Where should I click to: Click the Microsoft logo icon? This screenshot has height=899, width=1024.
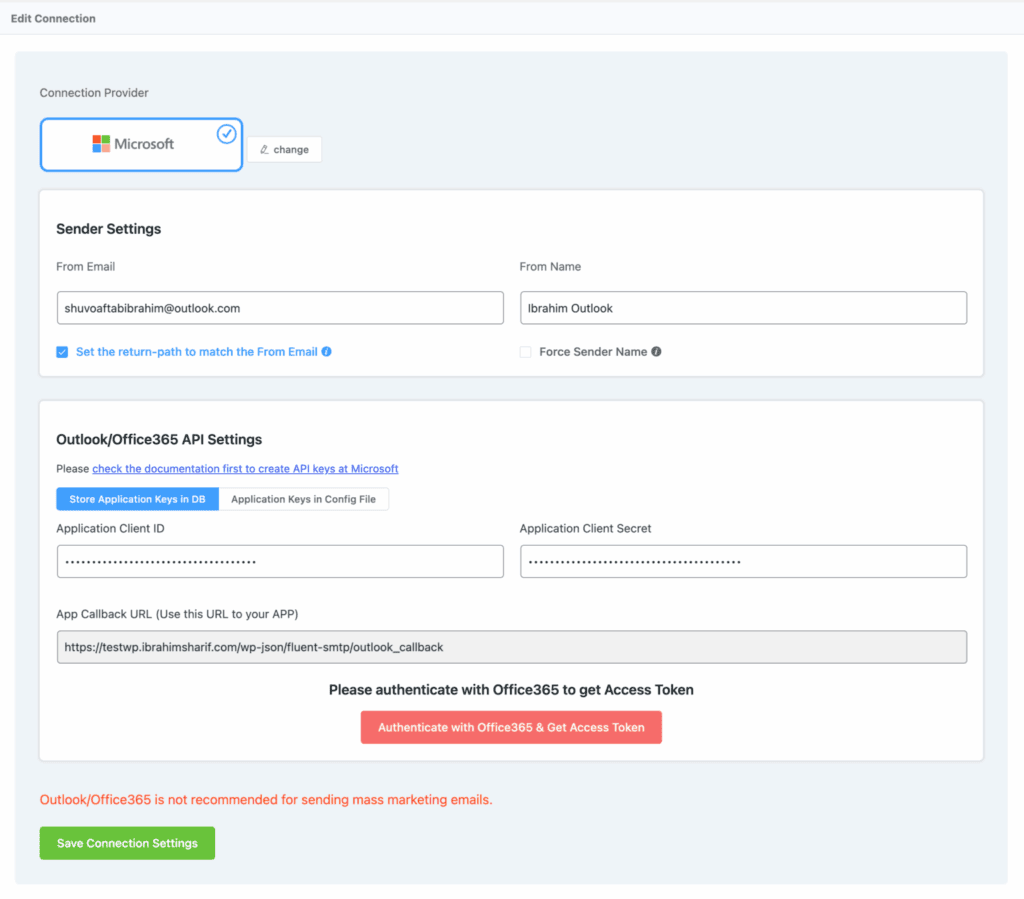point(100,144)
